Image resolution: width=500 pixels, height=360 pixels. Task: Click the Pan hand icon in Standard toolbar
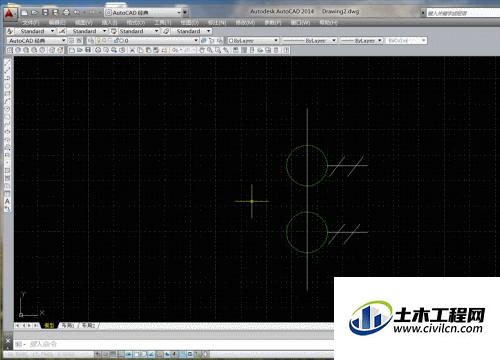point(202,50)
